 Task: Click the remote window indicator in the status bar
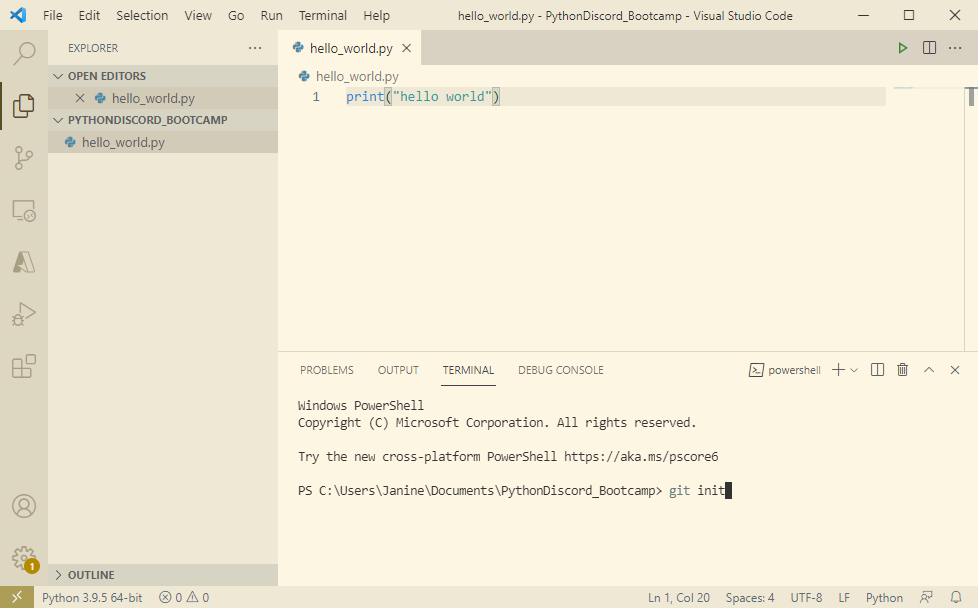[x=17, y=597]
